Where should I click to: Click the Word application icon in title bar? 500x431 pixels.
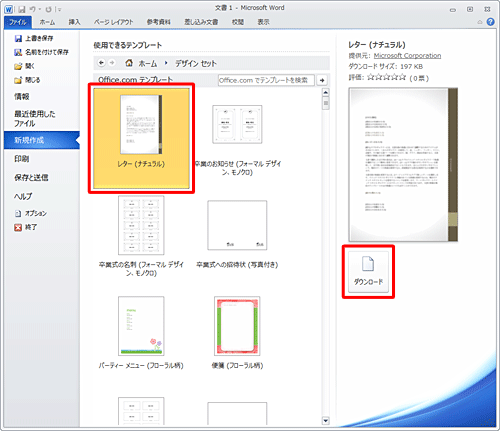[x=8, y=9]
